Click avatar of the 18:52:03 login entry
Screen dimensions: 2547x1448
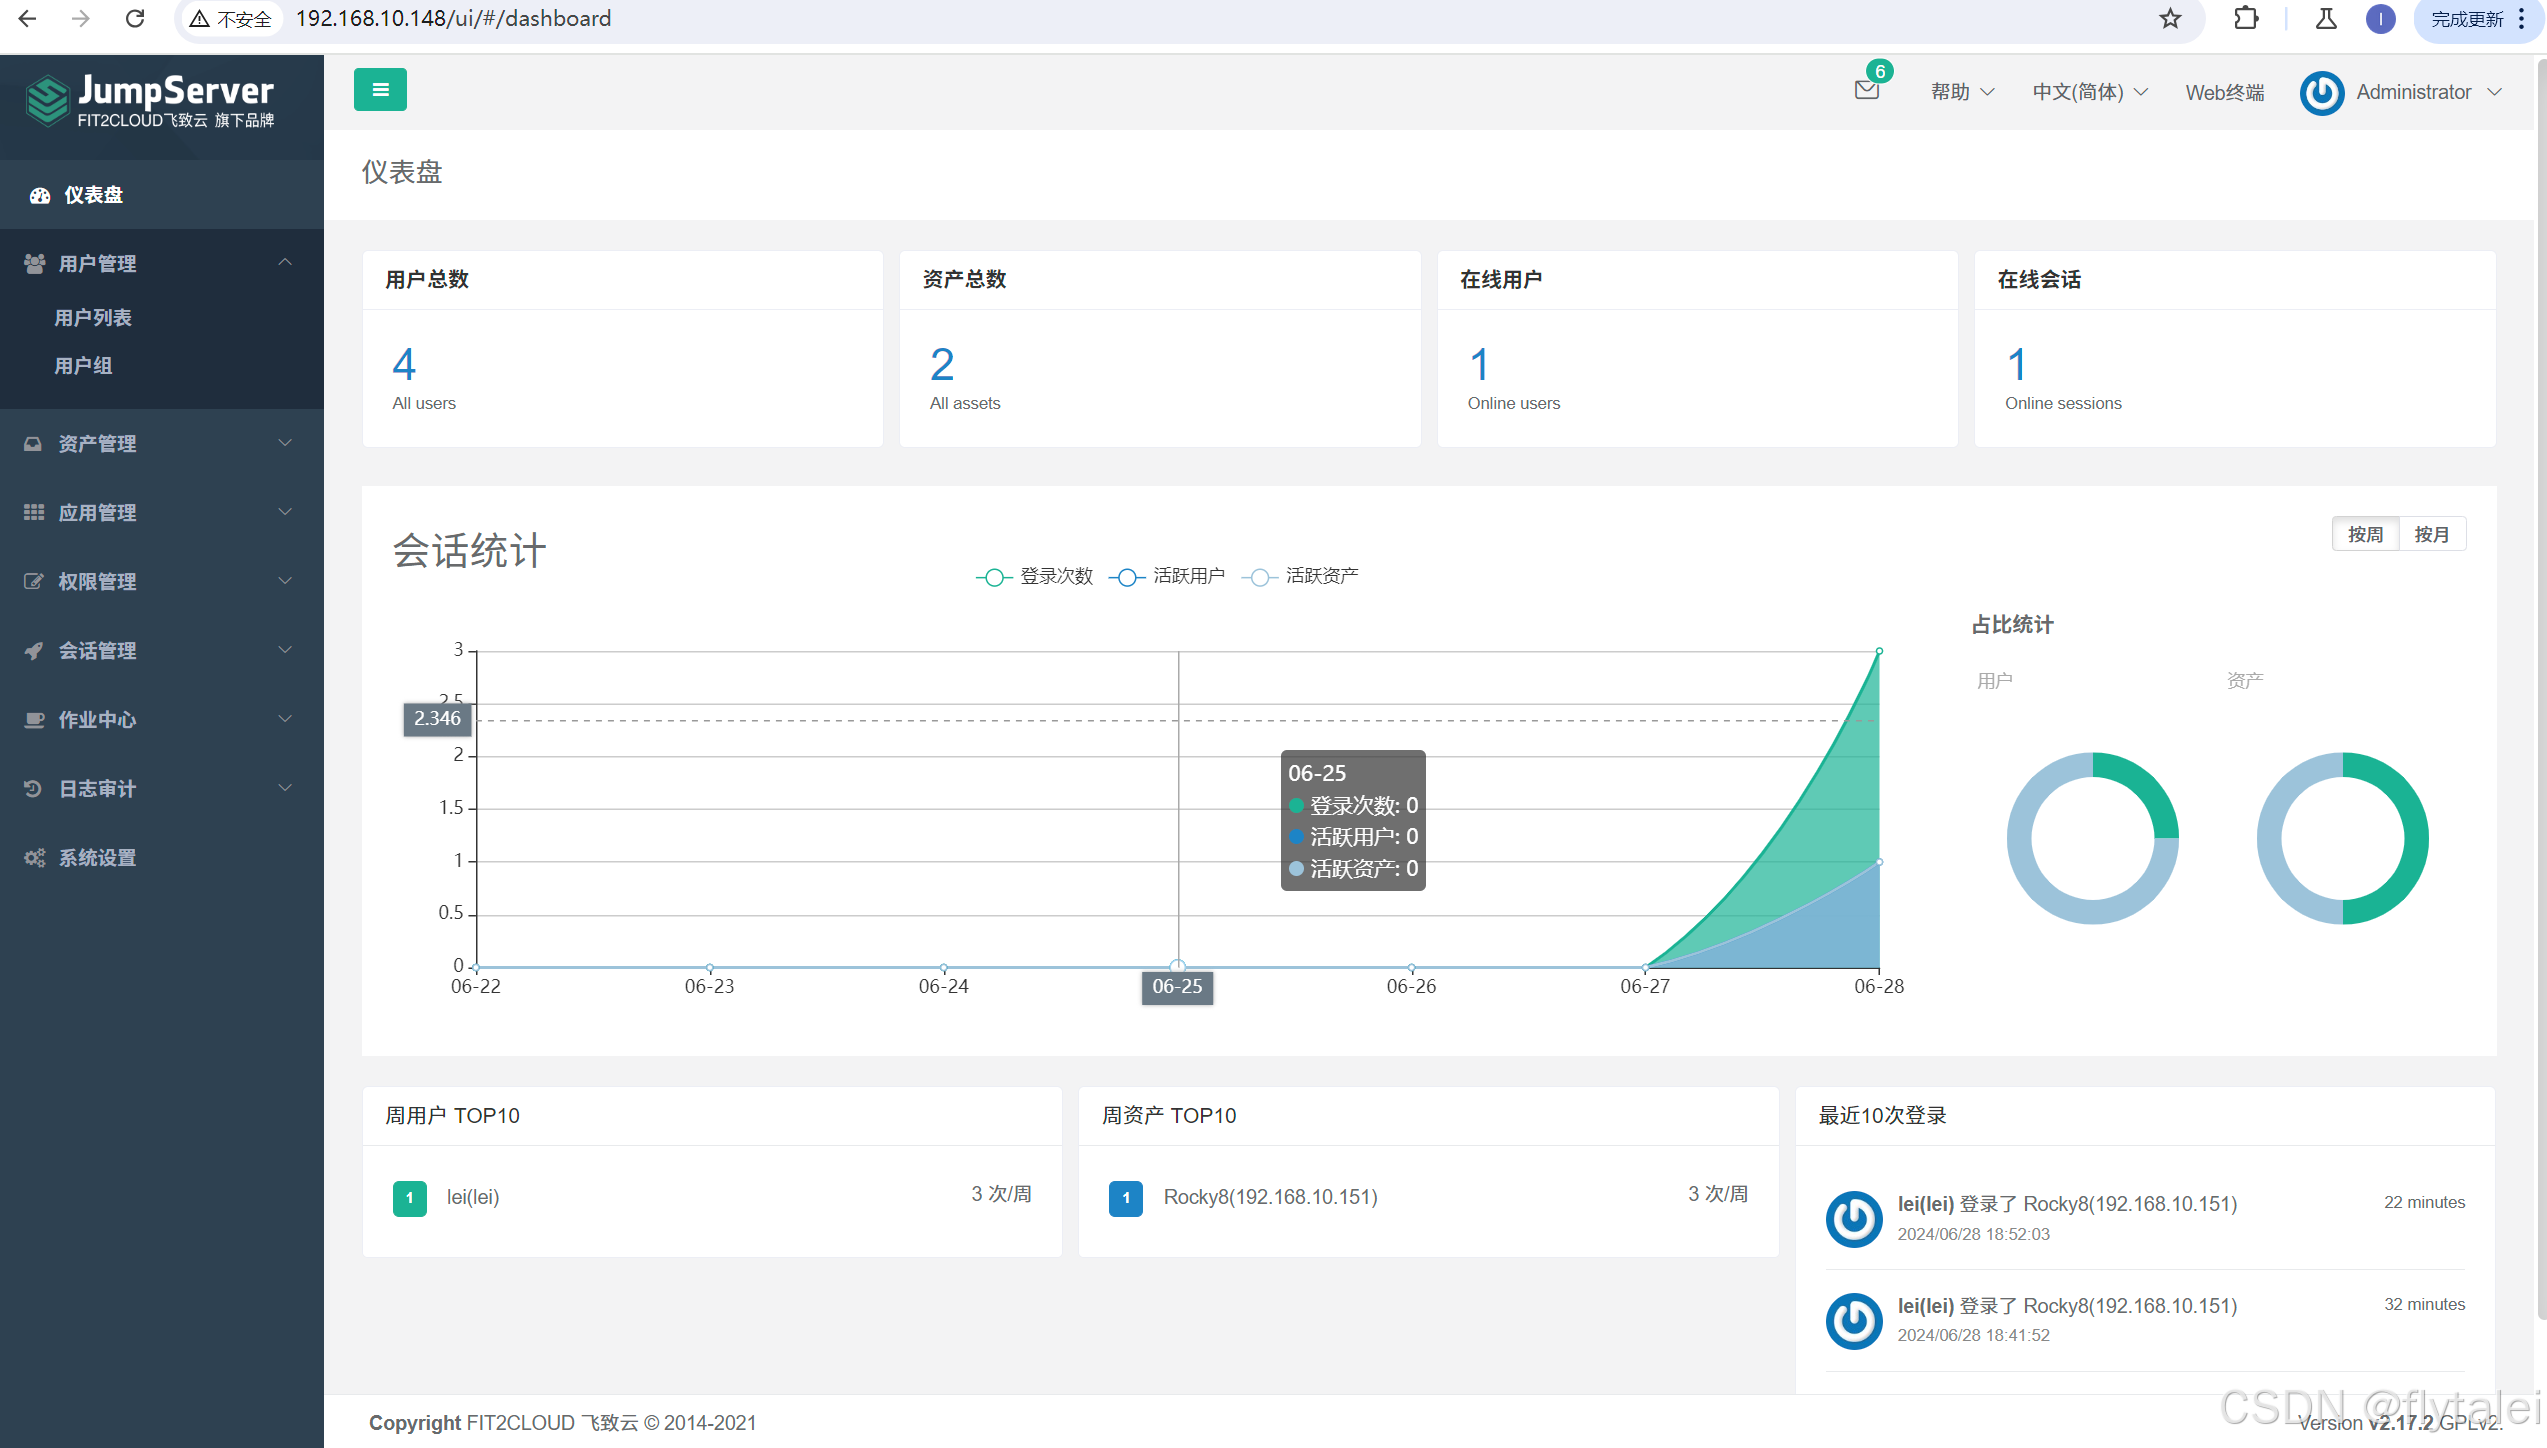pyautogui.click(x=1854, y=1218)
